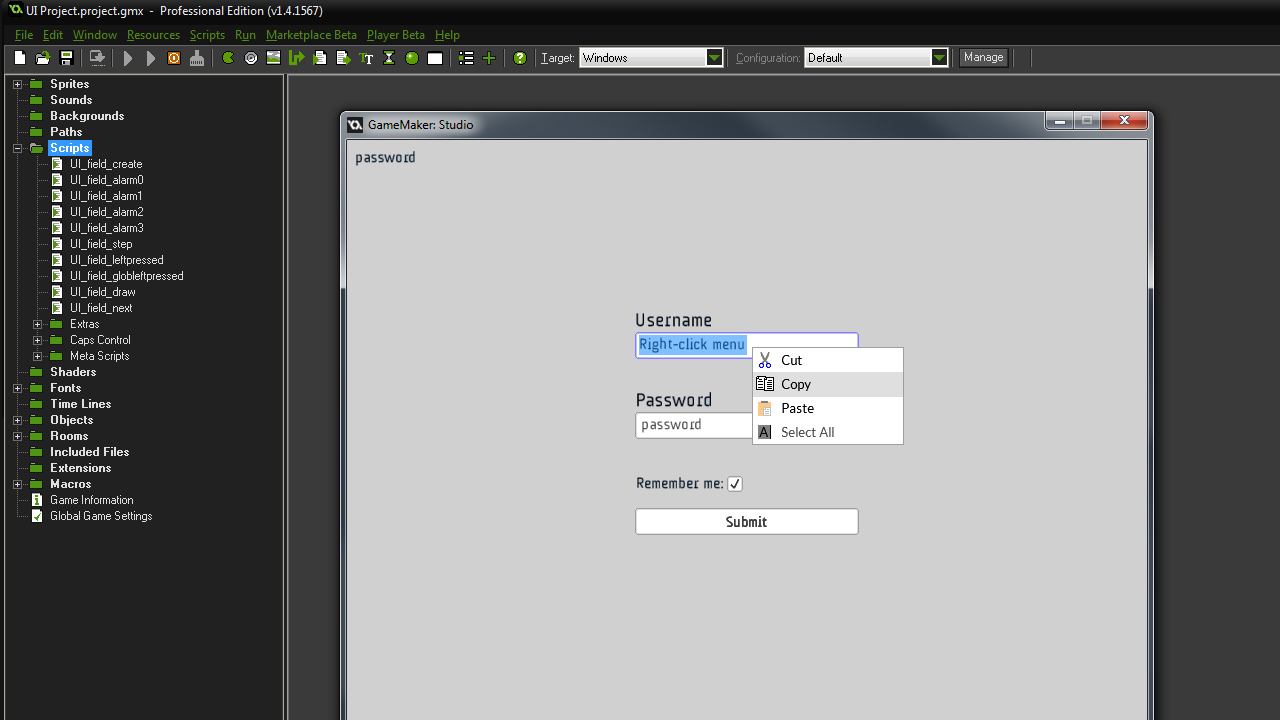Expand the Objects folder
The width and height of the screenshot is (1280, 720).
(x=17, y=420)
